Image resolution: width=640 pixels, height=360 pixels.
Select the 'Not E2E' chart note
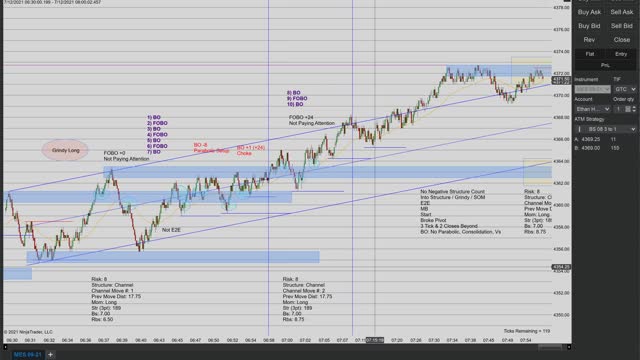(x=171, y=230)
